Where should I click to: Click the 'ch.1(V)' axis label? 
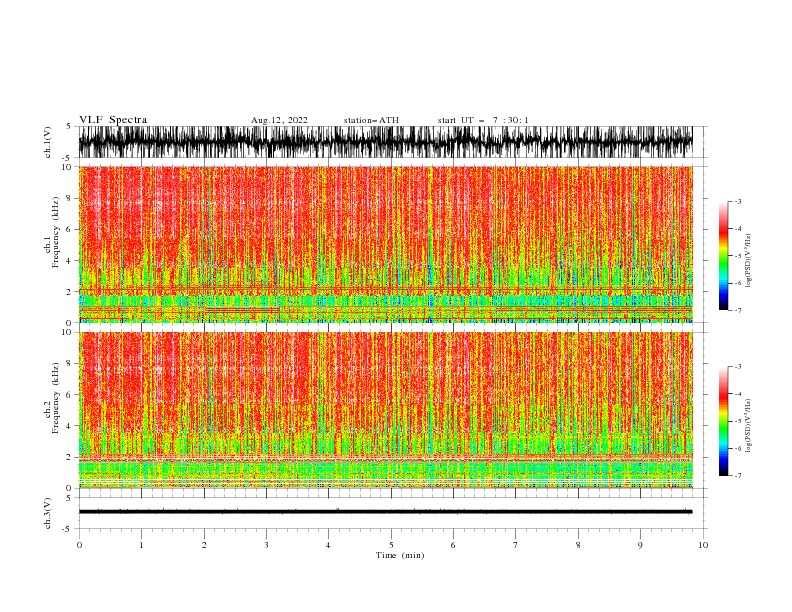48,142
